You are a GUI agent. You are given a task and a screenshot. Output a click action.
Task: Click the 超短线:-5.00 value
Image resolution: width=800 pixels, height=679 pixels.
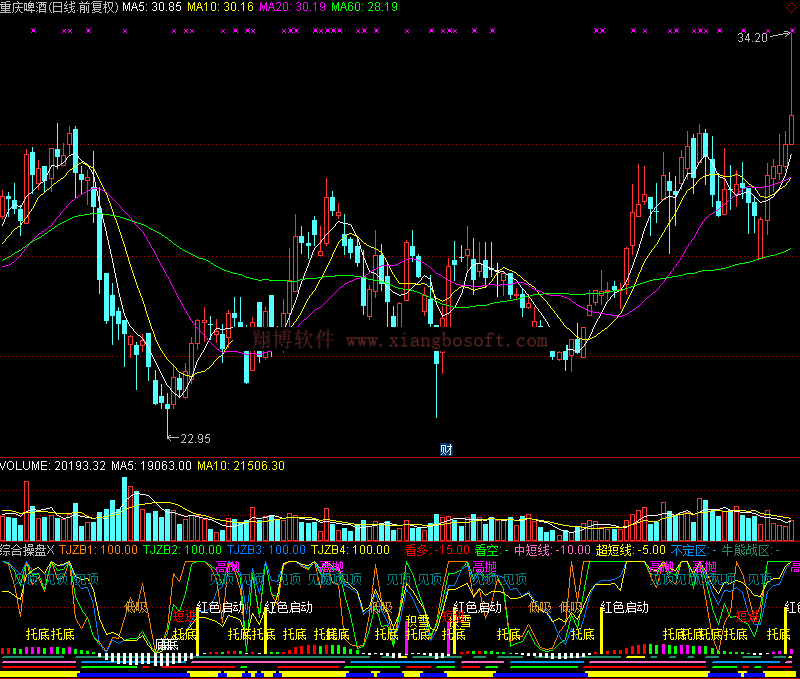[631, 550]
